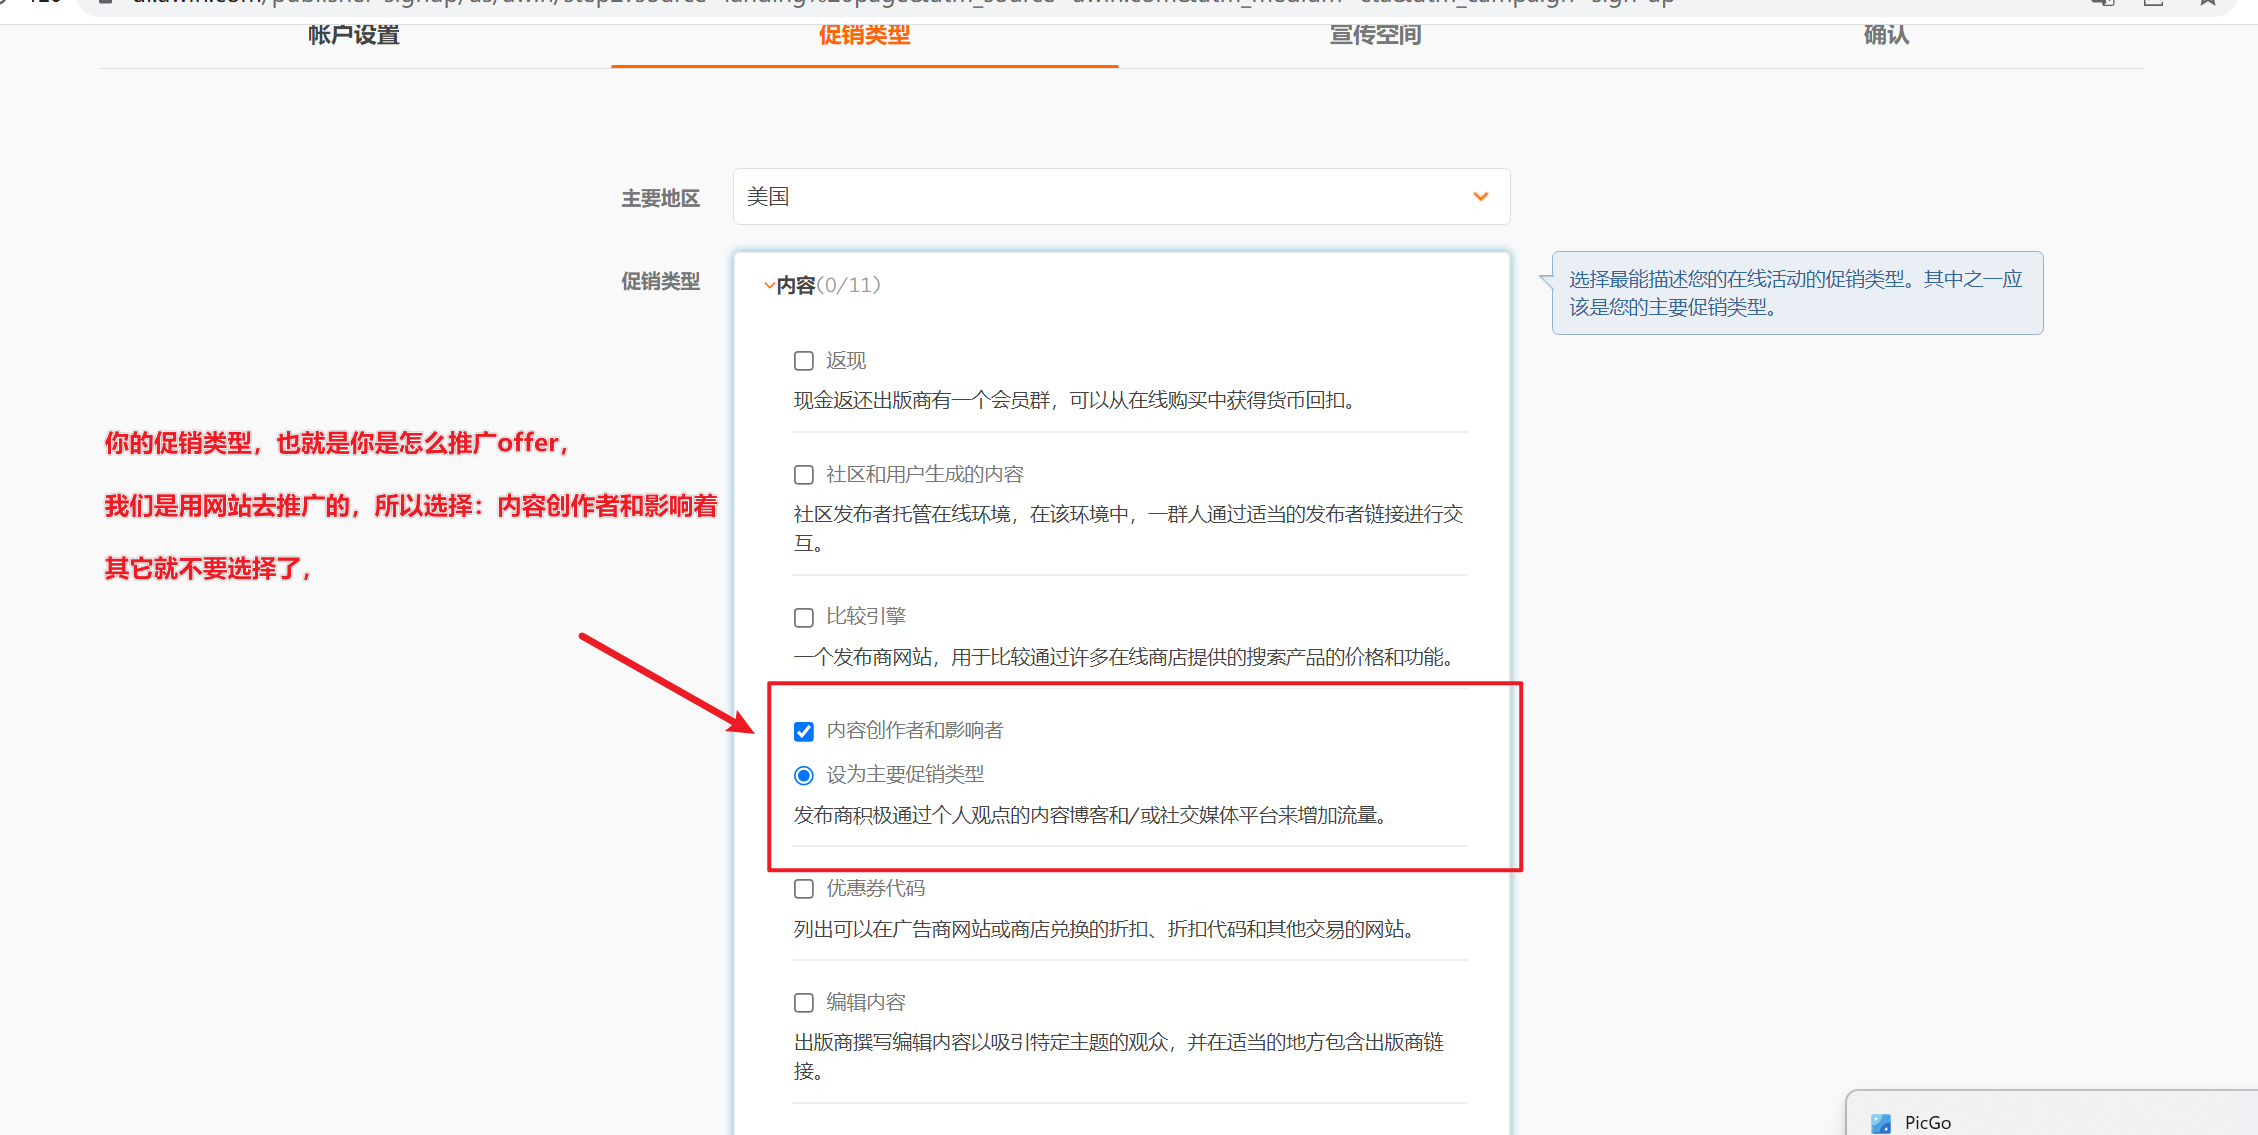Image resolution: width=2258 pixels, height=1135 pixels.
Task: Check the 优惠券代码 checkbox
Action: pyautogui.click(x=804, y=889)
